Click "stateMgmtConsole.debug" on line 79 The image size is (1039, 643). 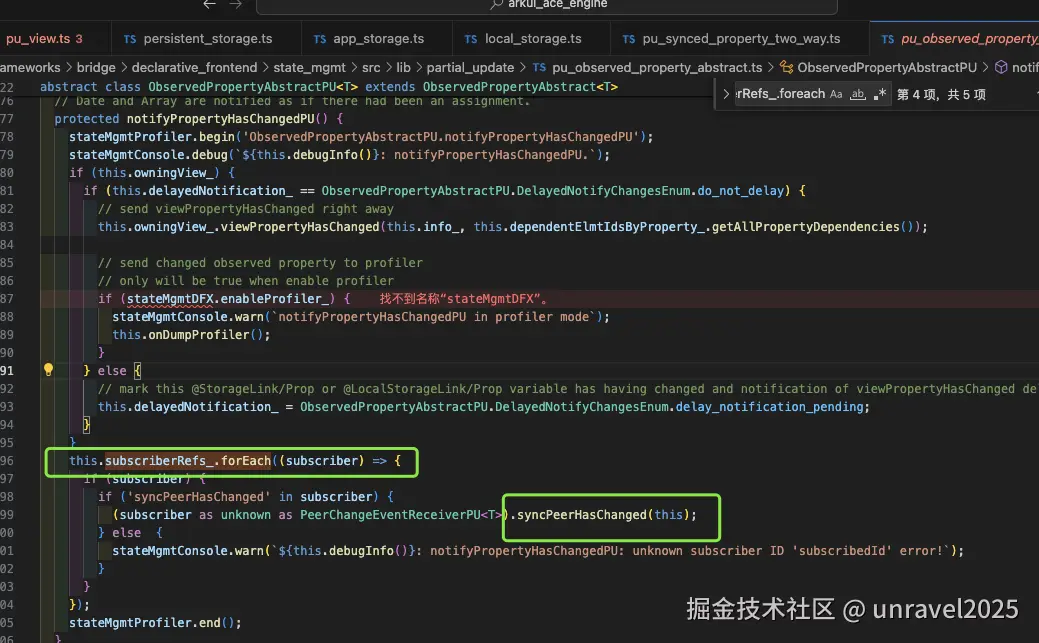(148, 154)
